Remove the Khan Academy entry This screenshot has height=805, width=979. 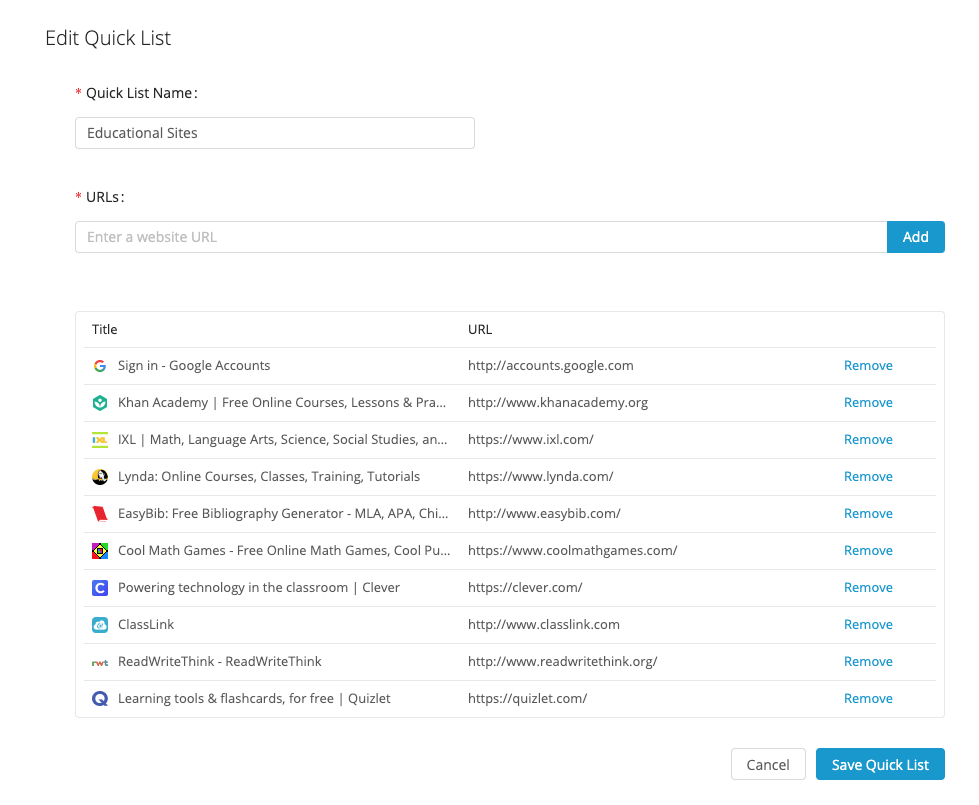pos(868,402)
